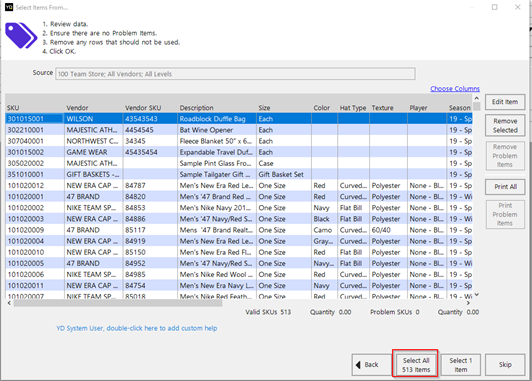
Task: Click the Edit Item button
Action: [x=505, y=102]
